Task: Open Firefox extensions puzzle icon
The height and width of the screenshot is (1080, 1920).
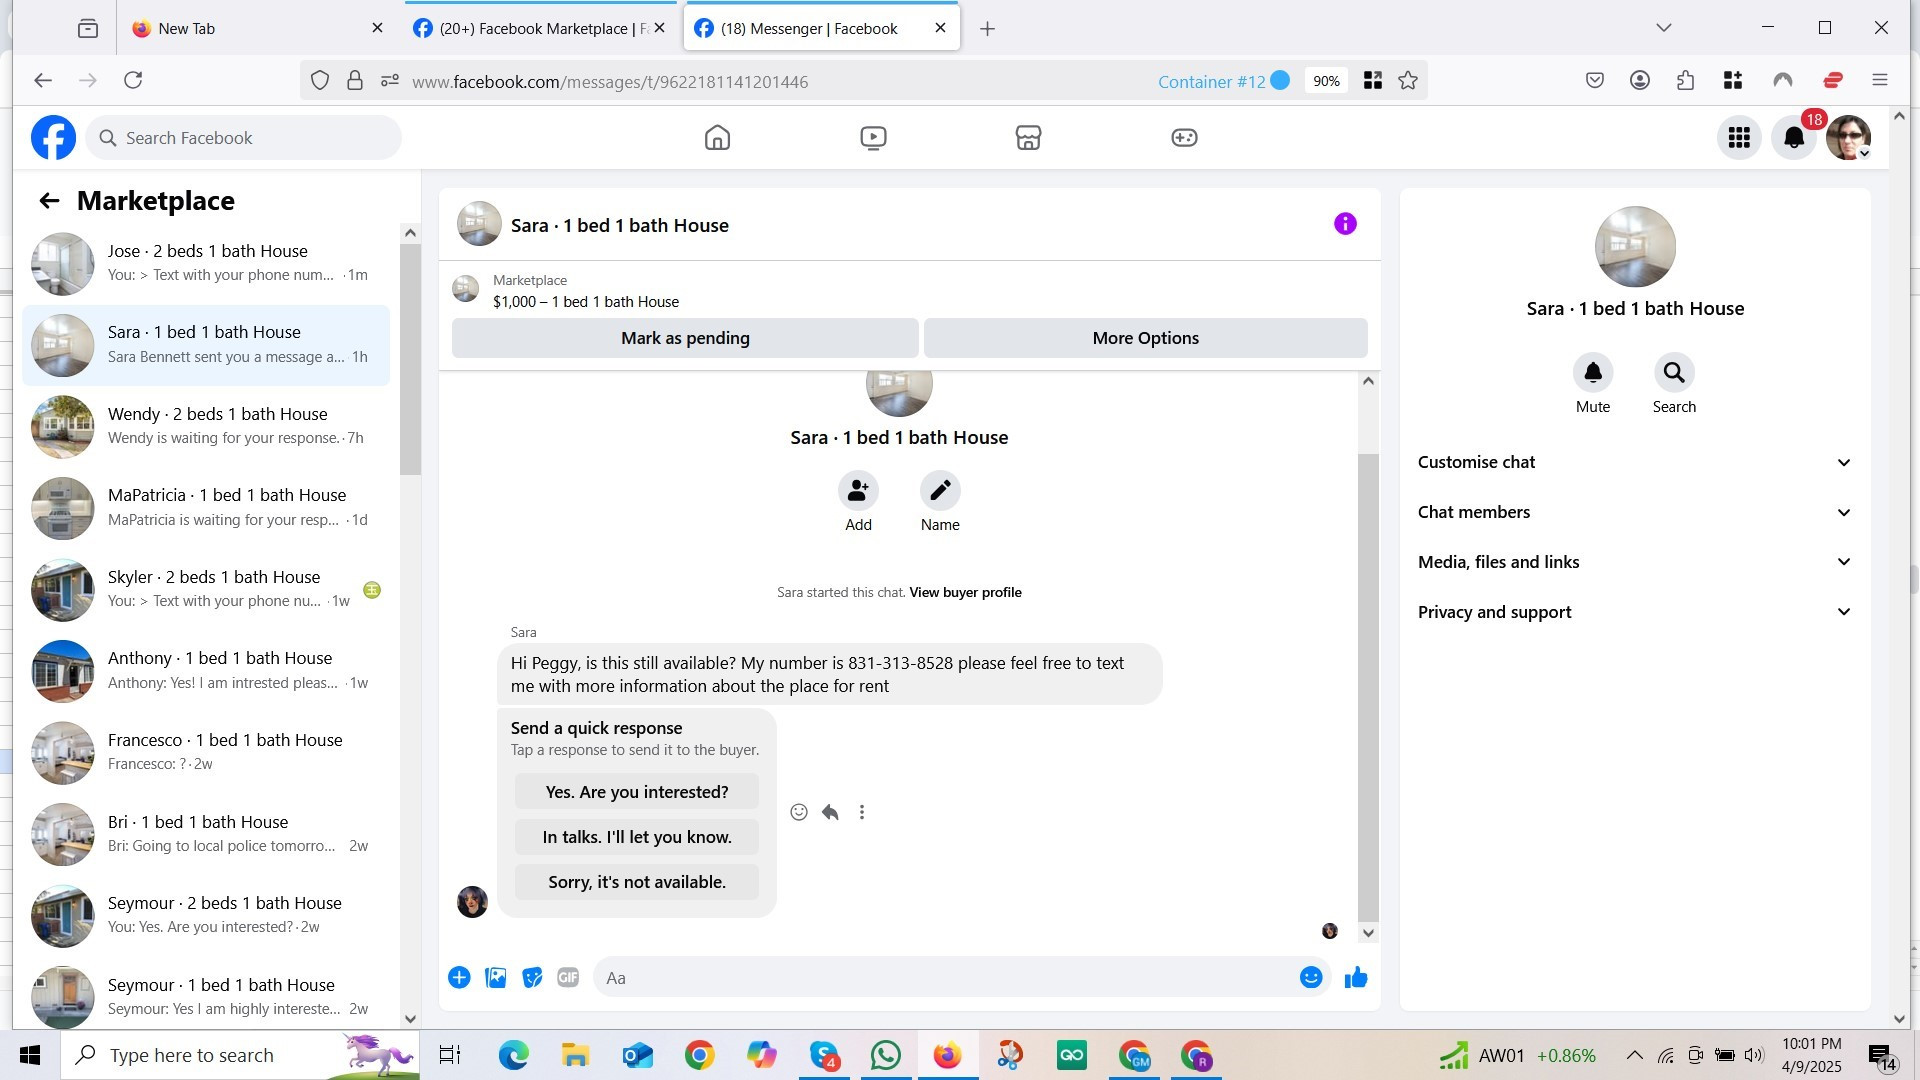Action: pos(1686,80)
